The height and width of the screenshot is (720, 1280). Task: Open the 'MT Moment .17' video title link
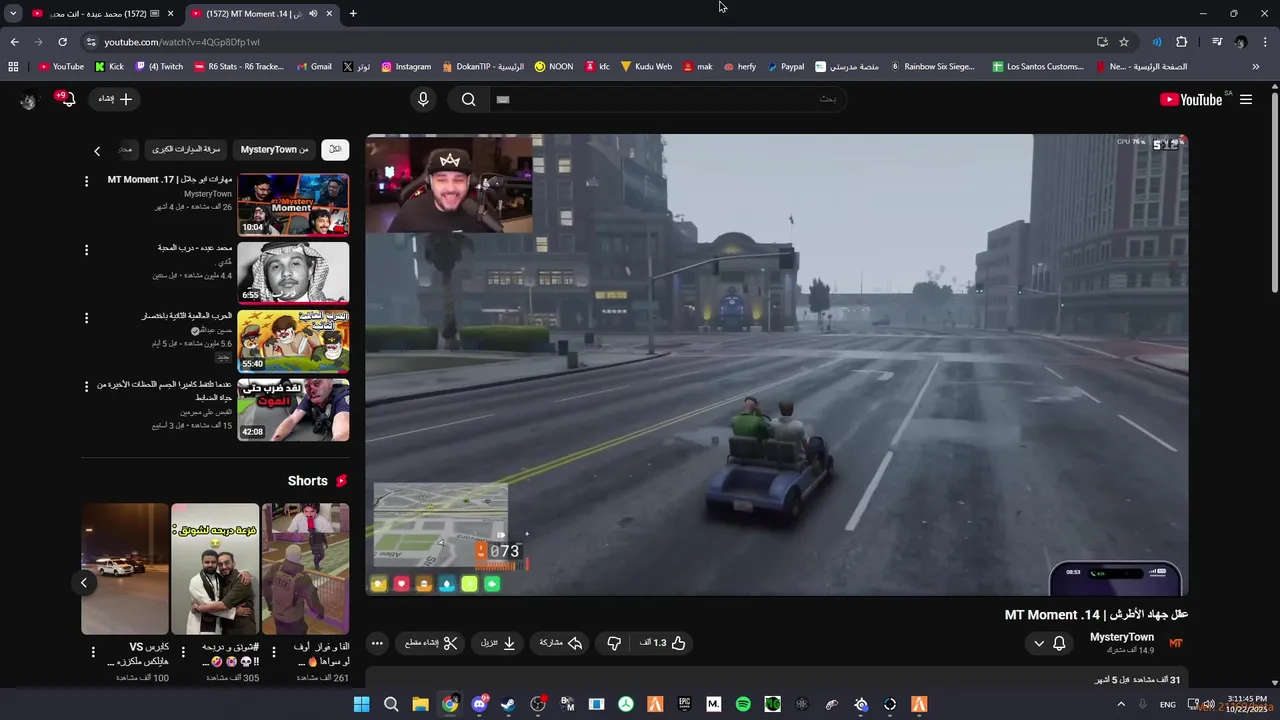[170, 180]
